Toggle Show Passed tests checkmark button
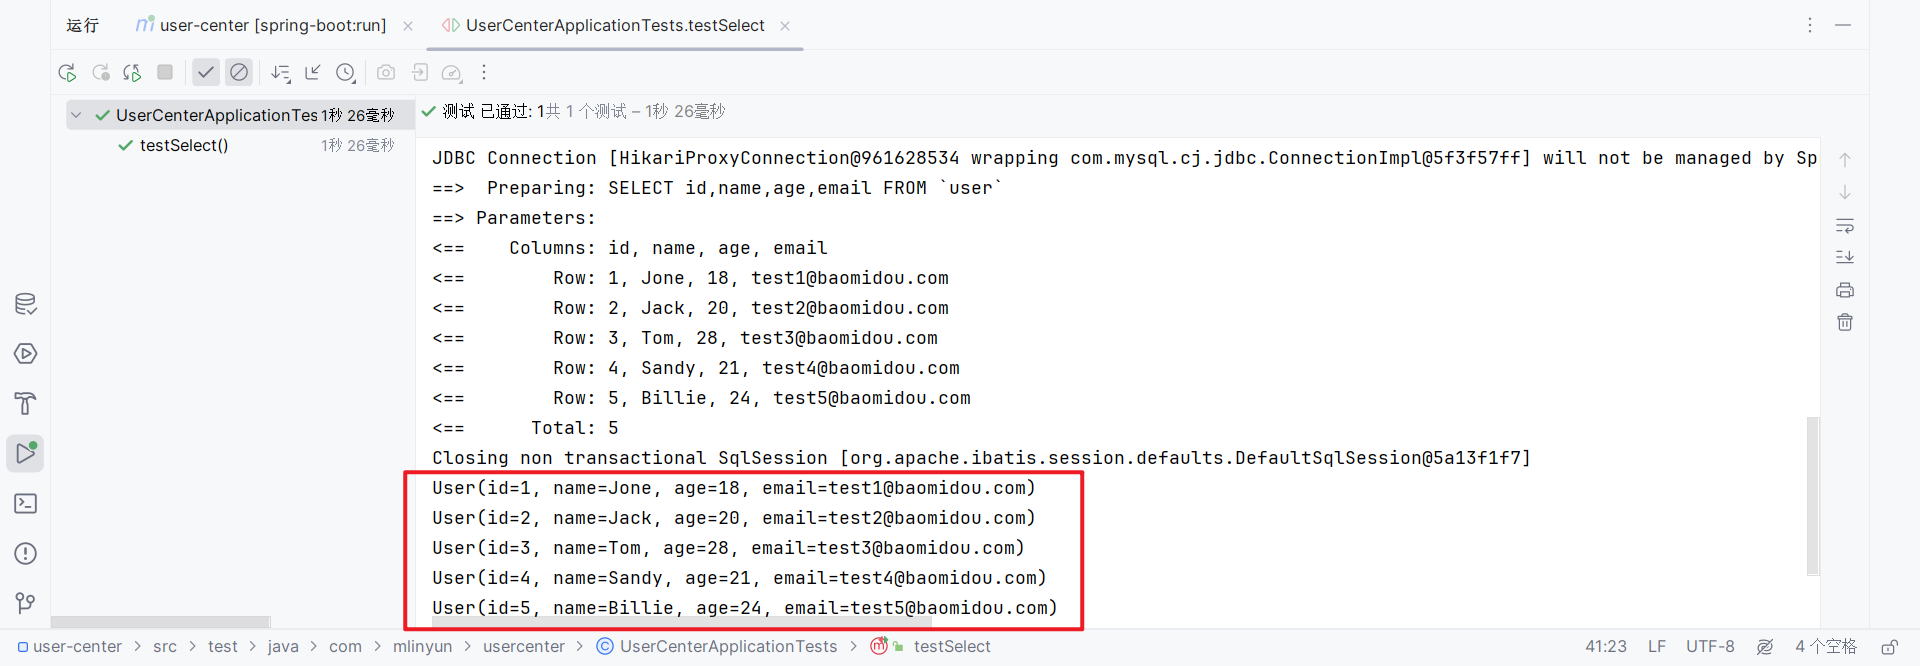1920x666 pixels. pos(205,73)
